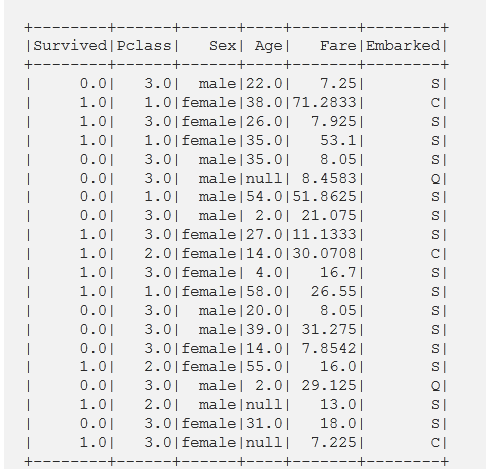
Task: Click the fare value 21.075
Action: 329,215
